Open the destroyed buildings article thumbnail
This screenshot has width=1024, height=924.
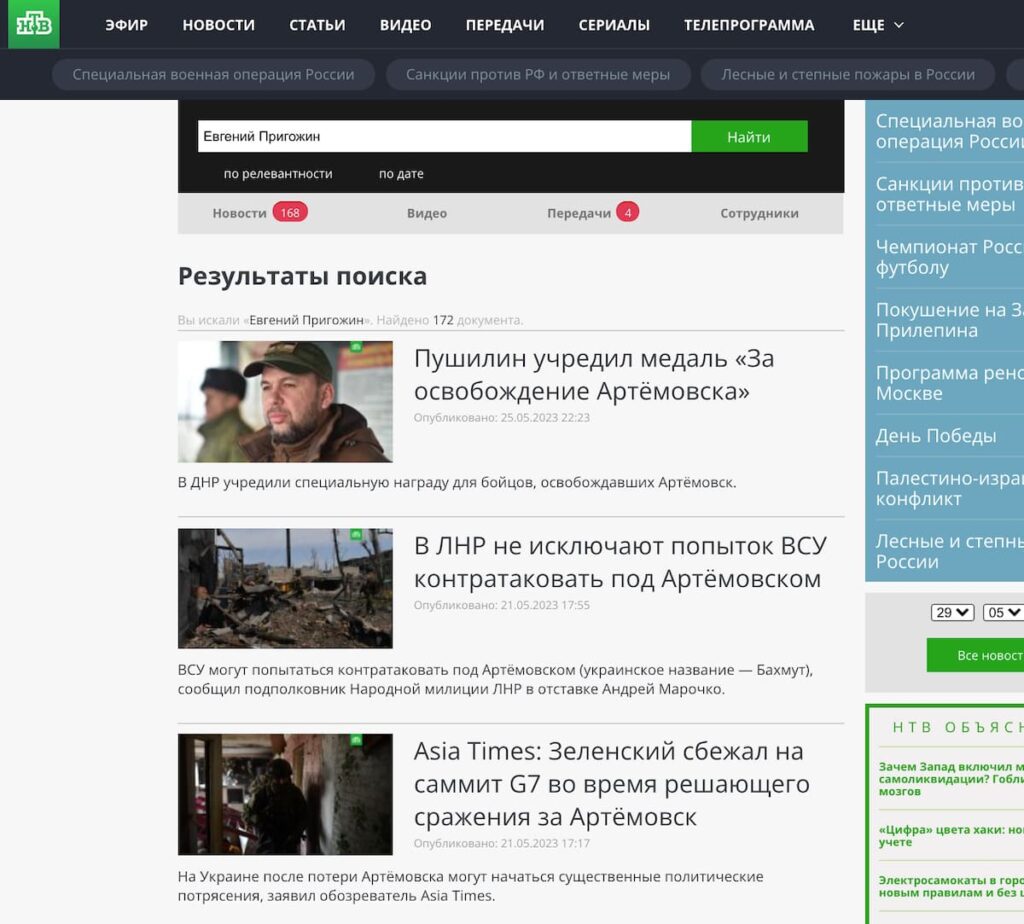[x=285, y=588]
